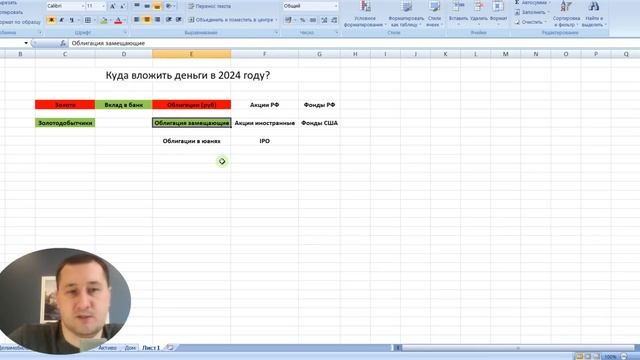Screen dimensions: 640x360
Task: Switch to the Лист1 sheet tab
Action: click(x=151, y=348)
